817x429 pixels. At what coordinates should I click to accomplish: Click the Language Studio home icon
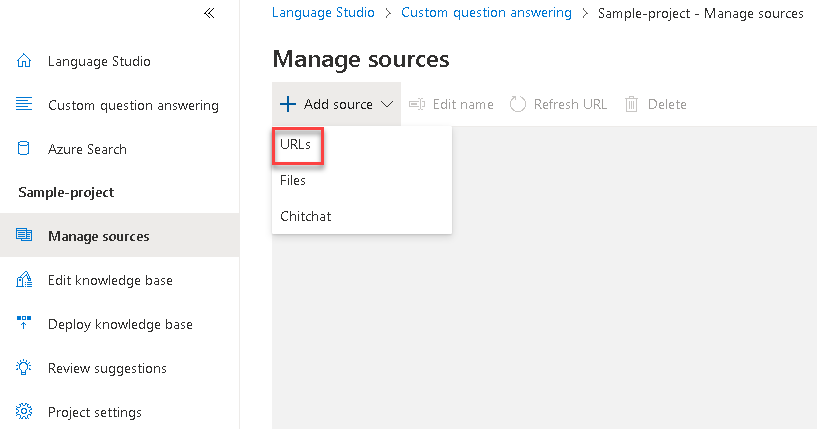(24, 61)
